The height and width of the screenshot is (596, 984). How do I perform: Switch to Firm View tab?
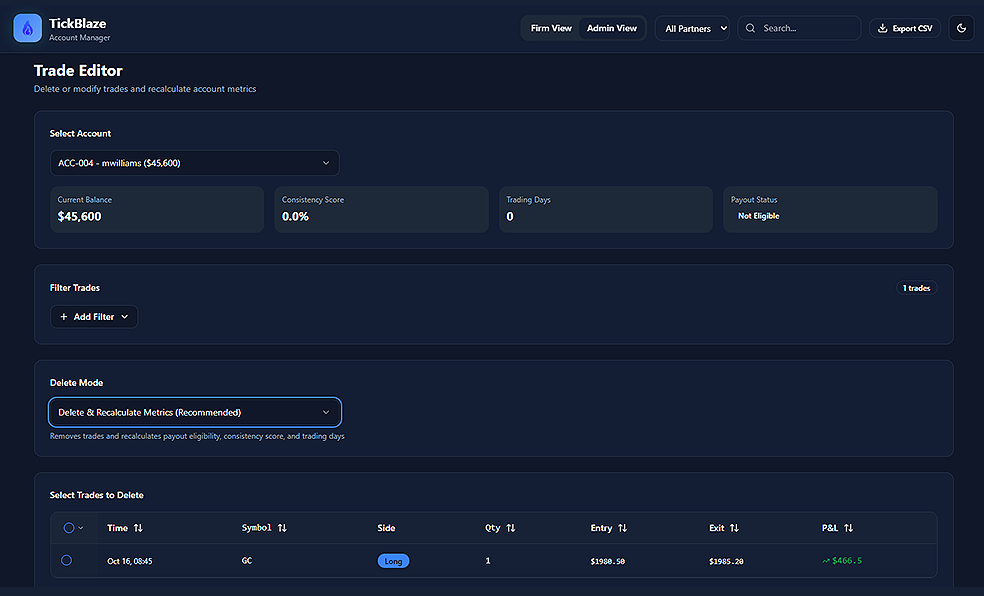click(551, 28)
